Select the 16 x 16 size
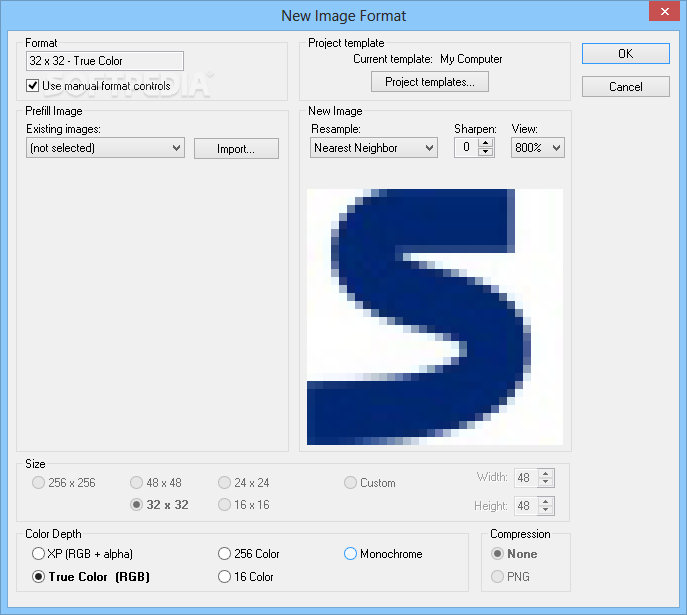The height and width of the screenshot is (615, 687). pos(244,505)
